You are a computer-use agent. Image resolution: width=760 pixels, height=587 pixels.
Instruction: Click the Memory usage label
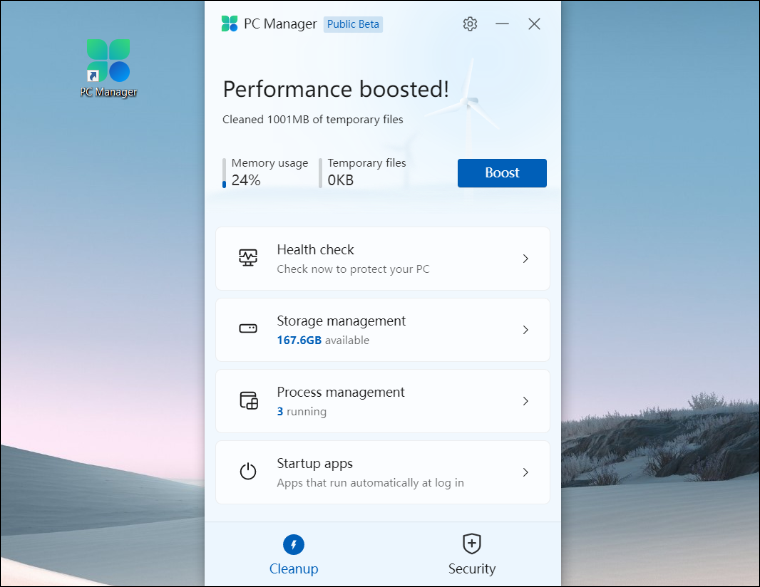pyautogui.click(x=269, y=163)
